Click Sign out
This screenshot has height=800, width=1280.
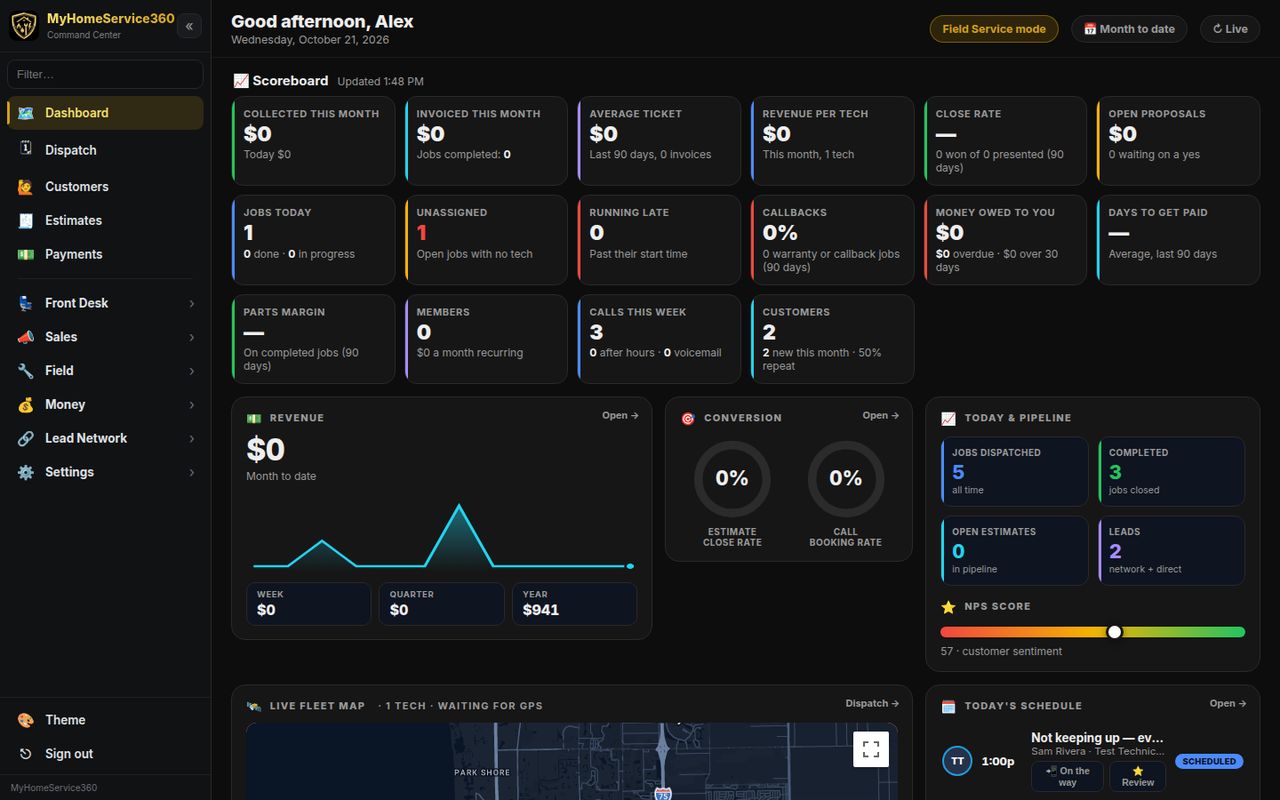(105, 754)
